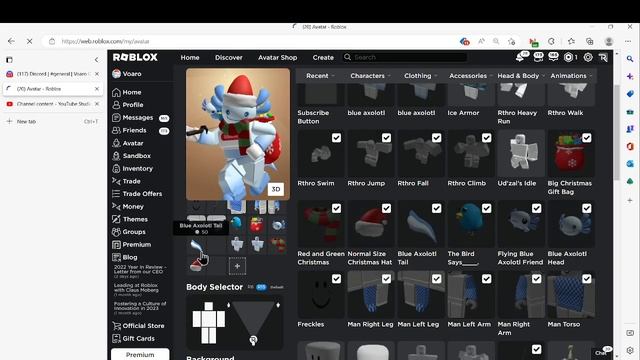Expand the Accessories dropdown
Image resolution: width=640 pixels, height=360 pixels.
(470, 76)
